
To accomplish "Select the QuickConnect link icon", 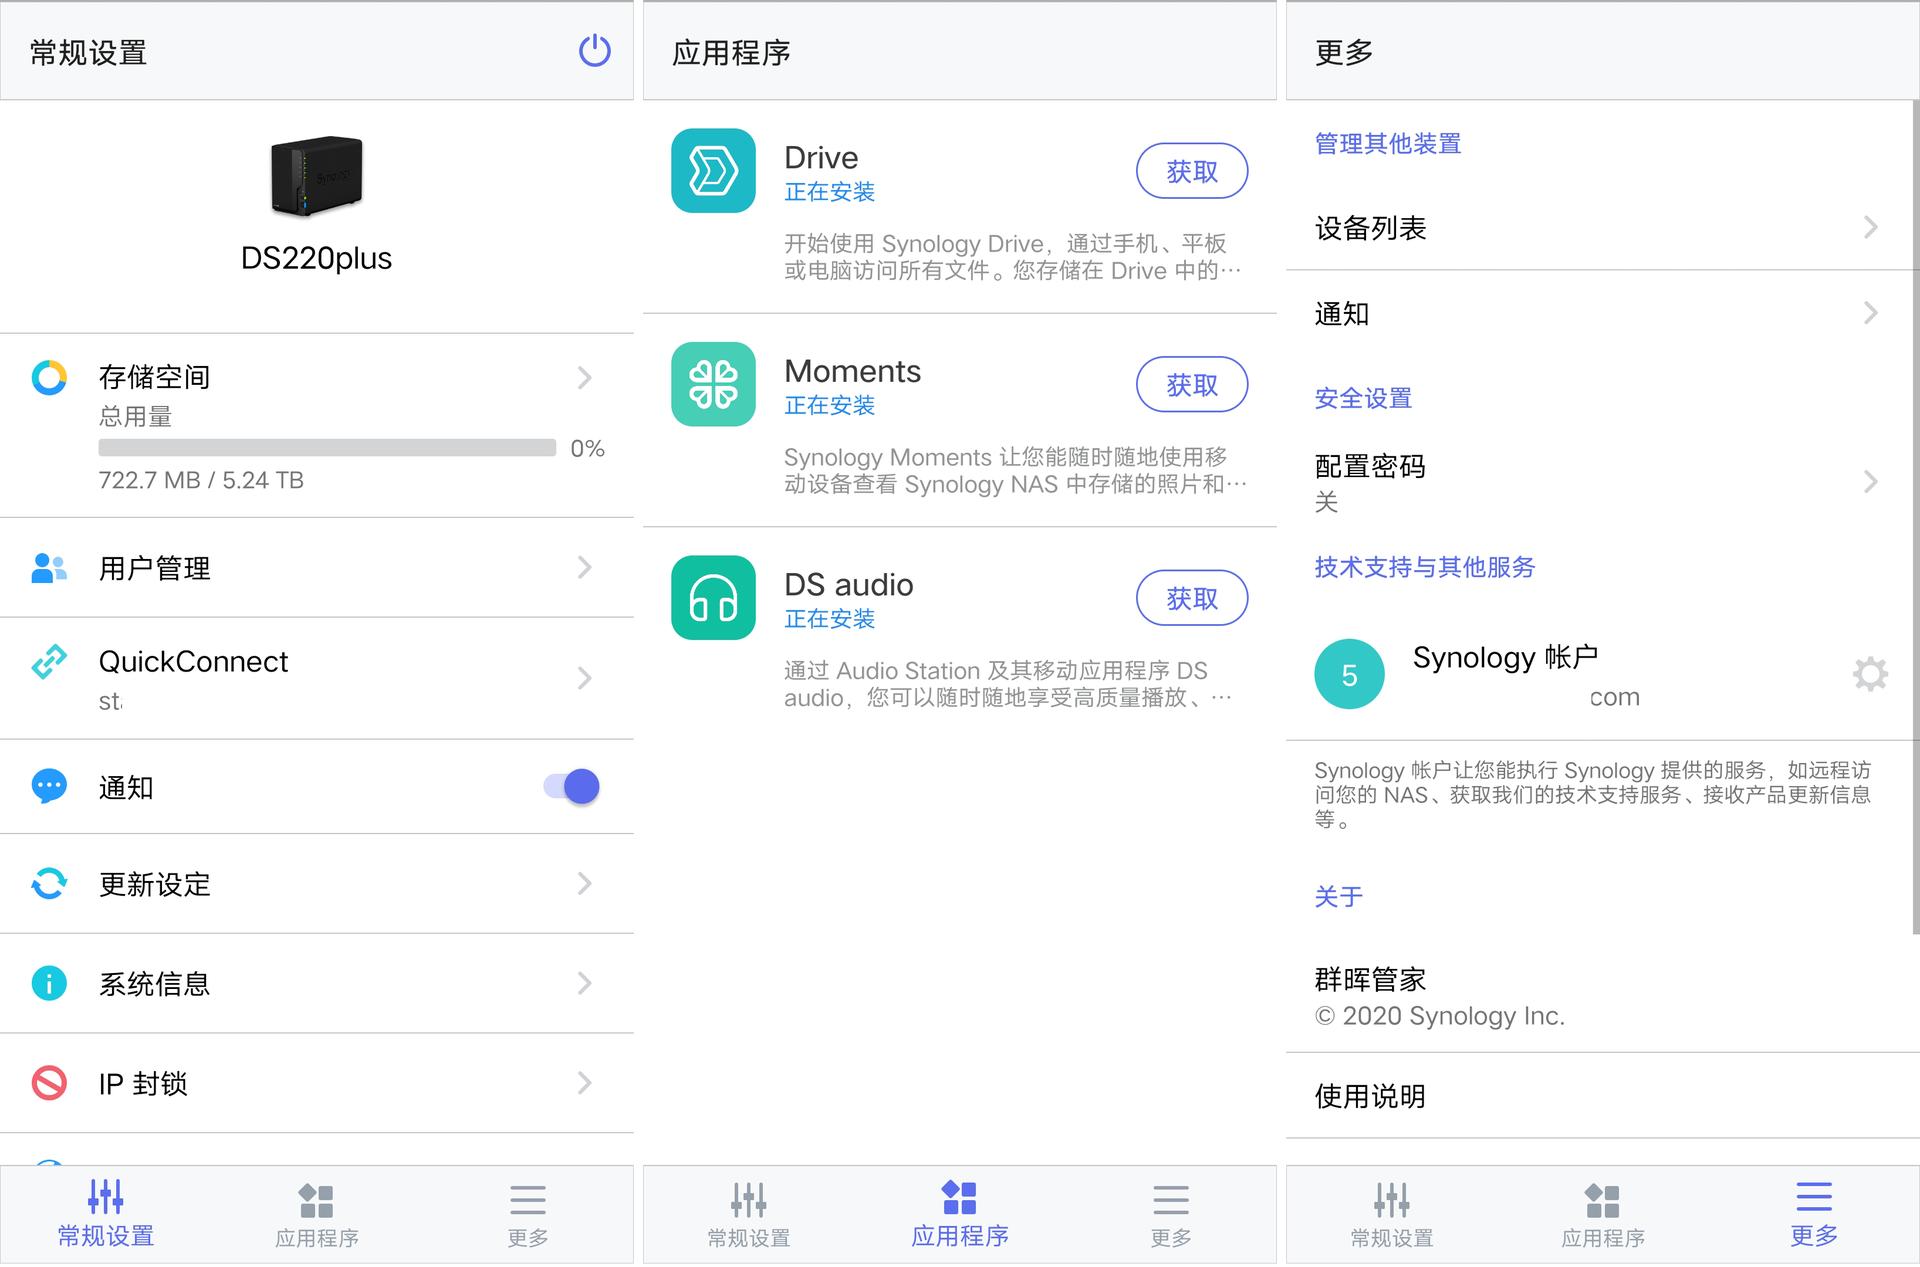I will tap(48, 661).
